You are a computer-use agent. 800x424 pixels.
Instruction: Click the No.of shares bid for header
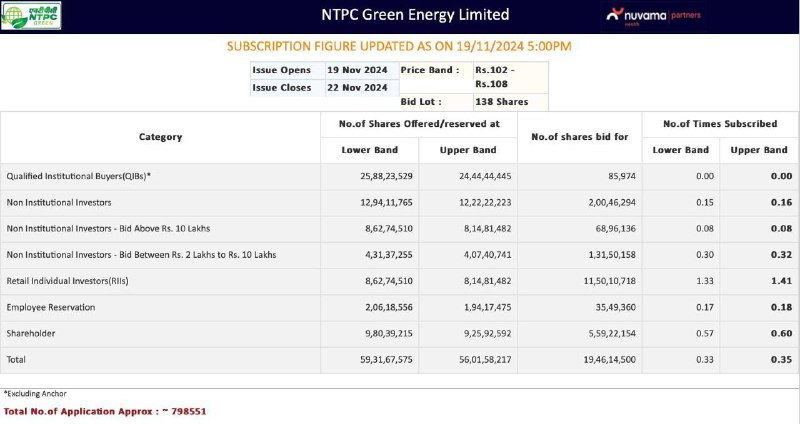tap(580, 137)
